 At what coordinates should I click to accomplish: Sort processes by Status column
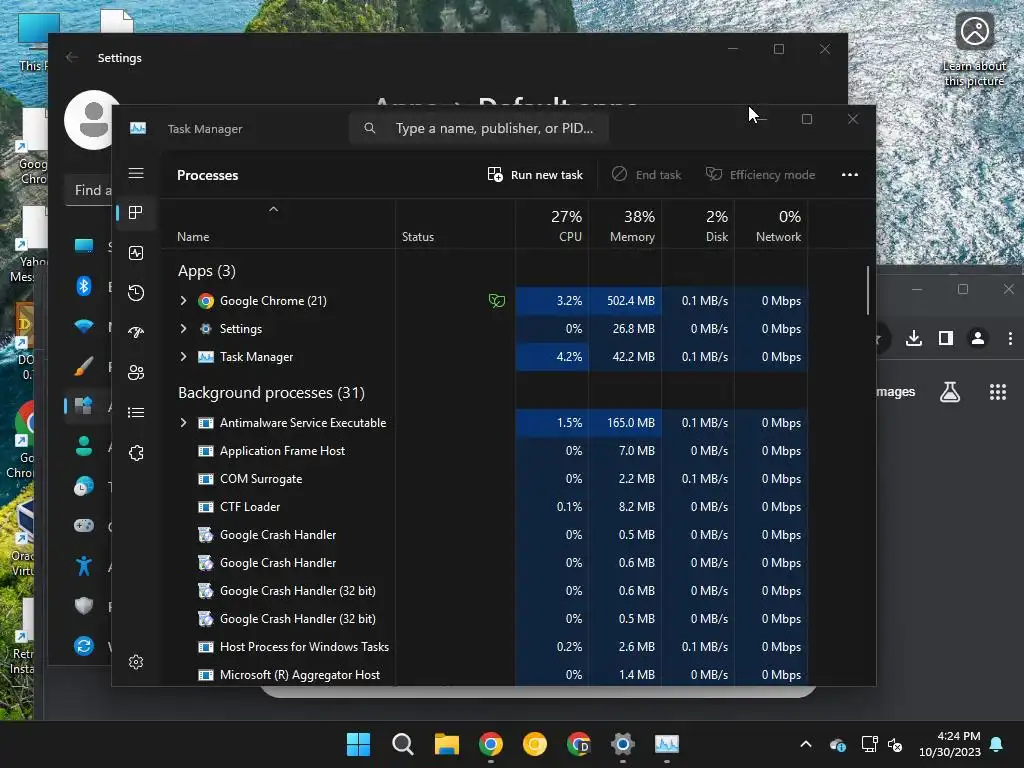(x=417, y=236)
